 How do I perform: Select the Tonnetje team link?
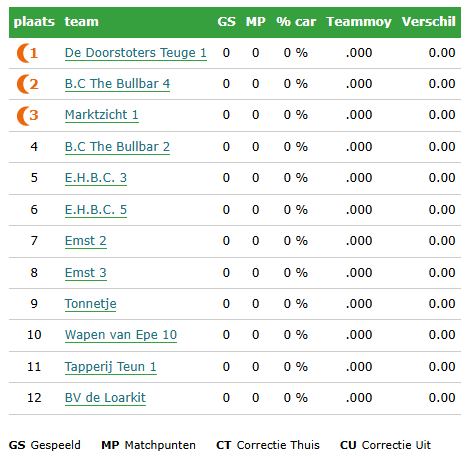point(90,304)
